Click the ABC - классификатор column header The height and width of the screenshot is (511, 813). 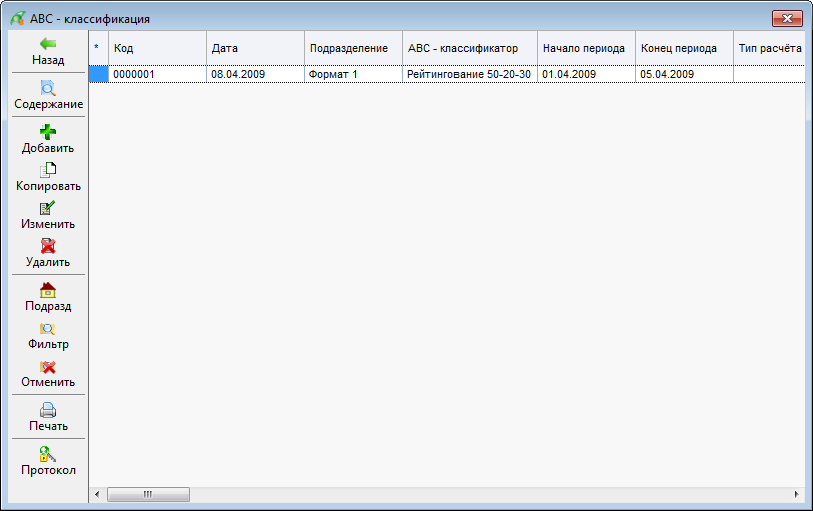pyautogui.click(x=470, y=48)
